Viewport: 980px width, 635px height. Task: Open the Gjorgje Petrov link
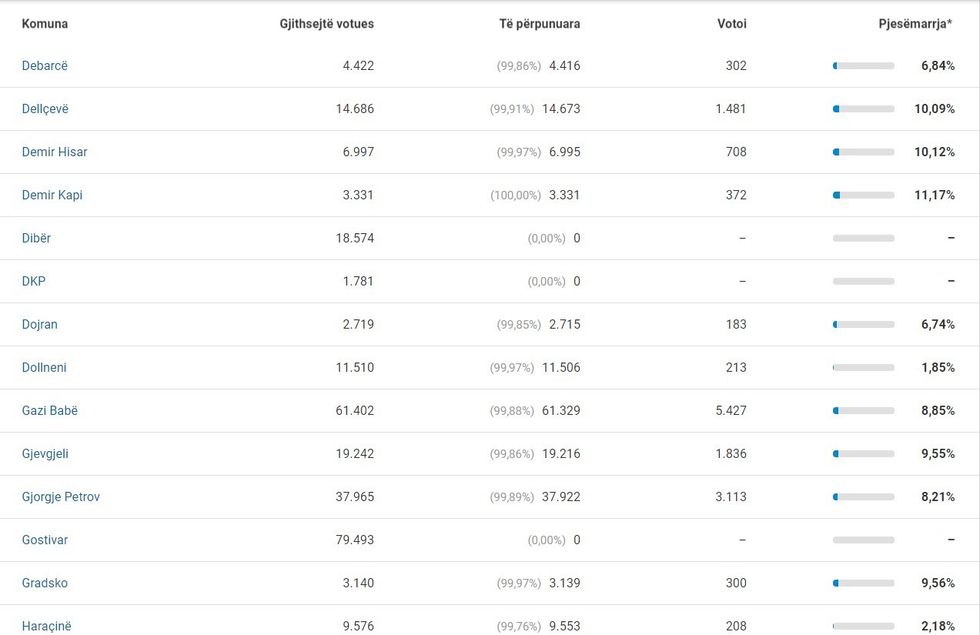(x=61, y=496)
